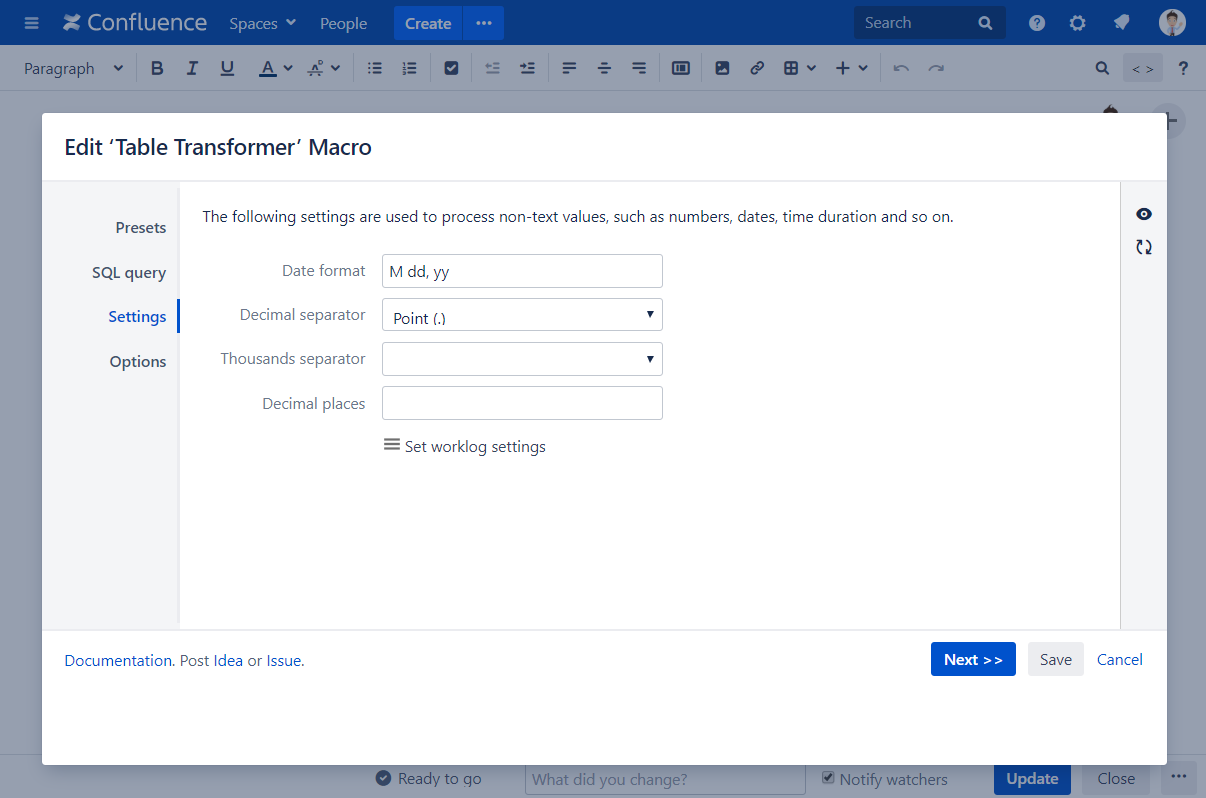Image resolution: width=1206 pixels, height=798 pixels.
Task: Click the insert link toolbar icon
Action: pos(757,68)
